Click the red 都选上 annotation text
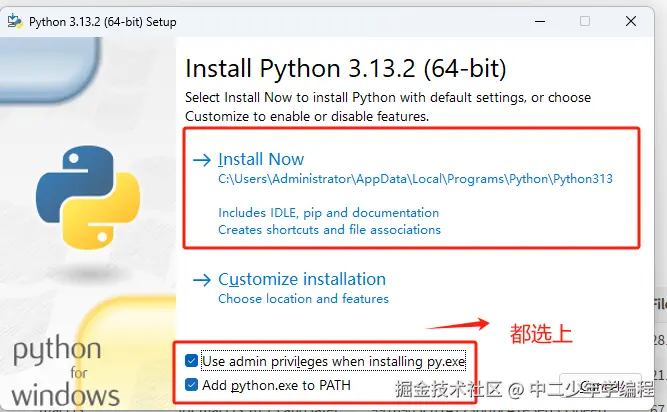 (x=541, y=333)
